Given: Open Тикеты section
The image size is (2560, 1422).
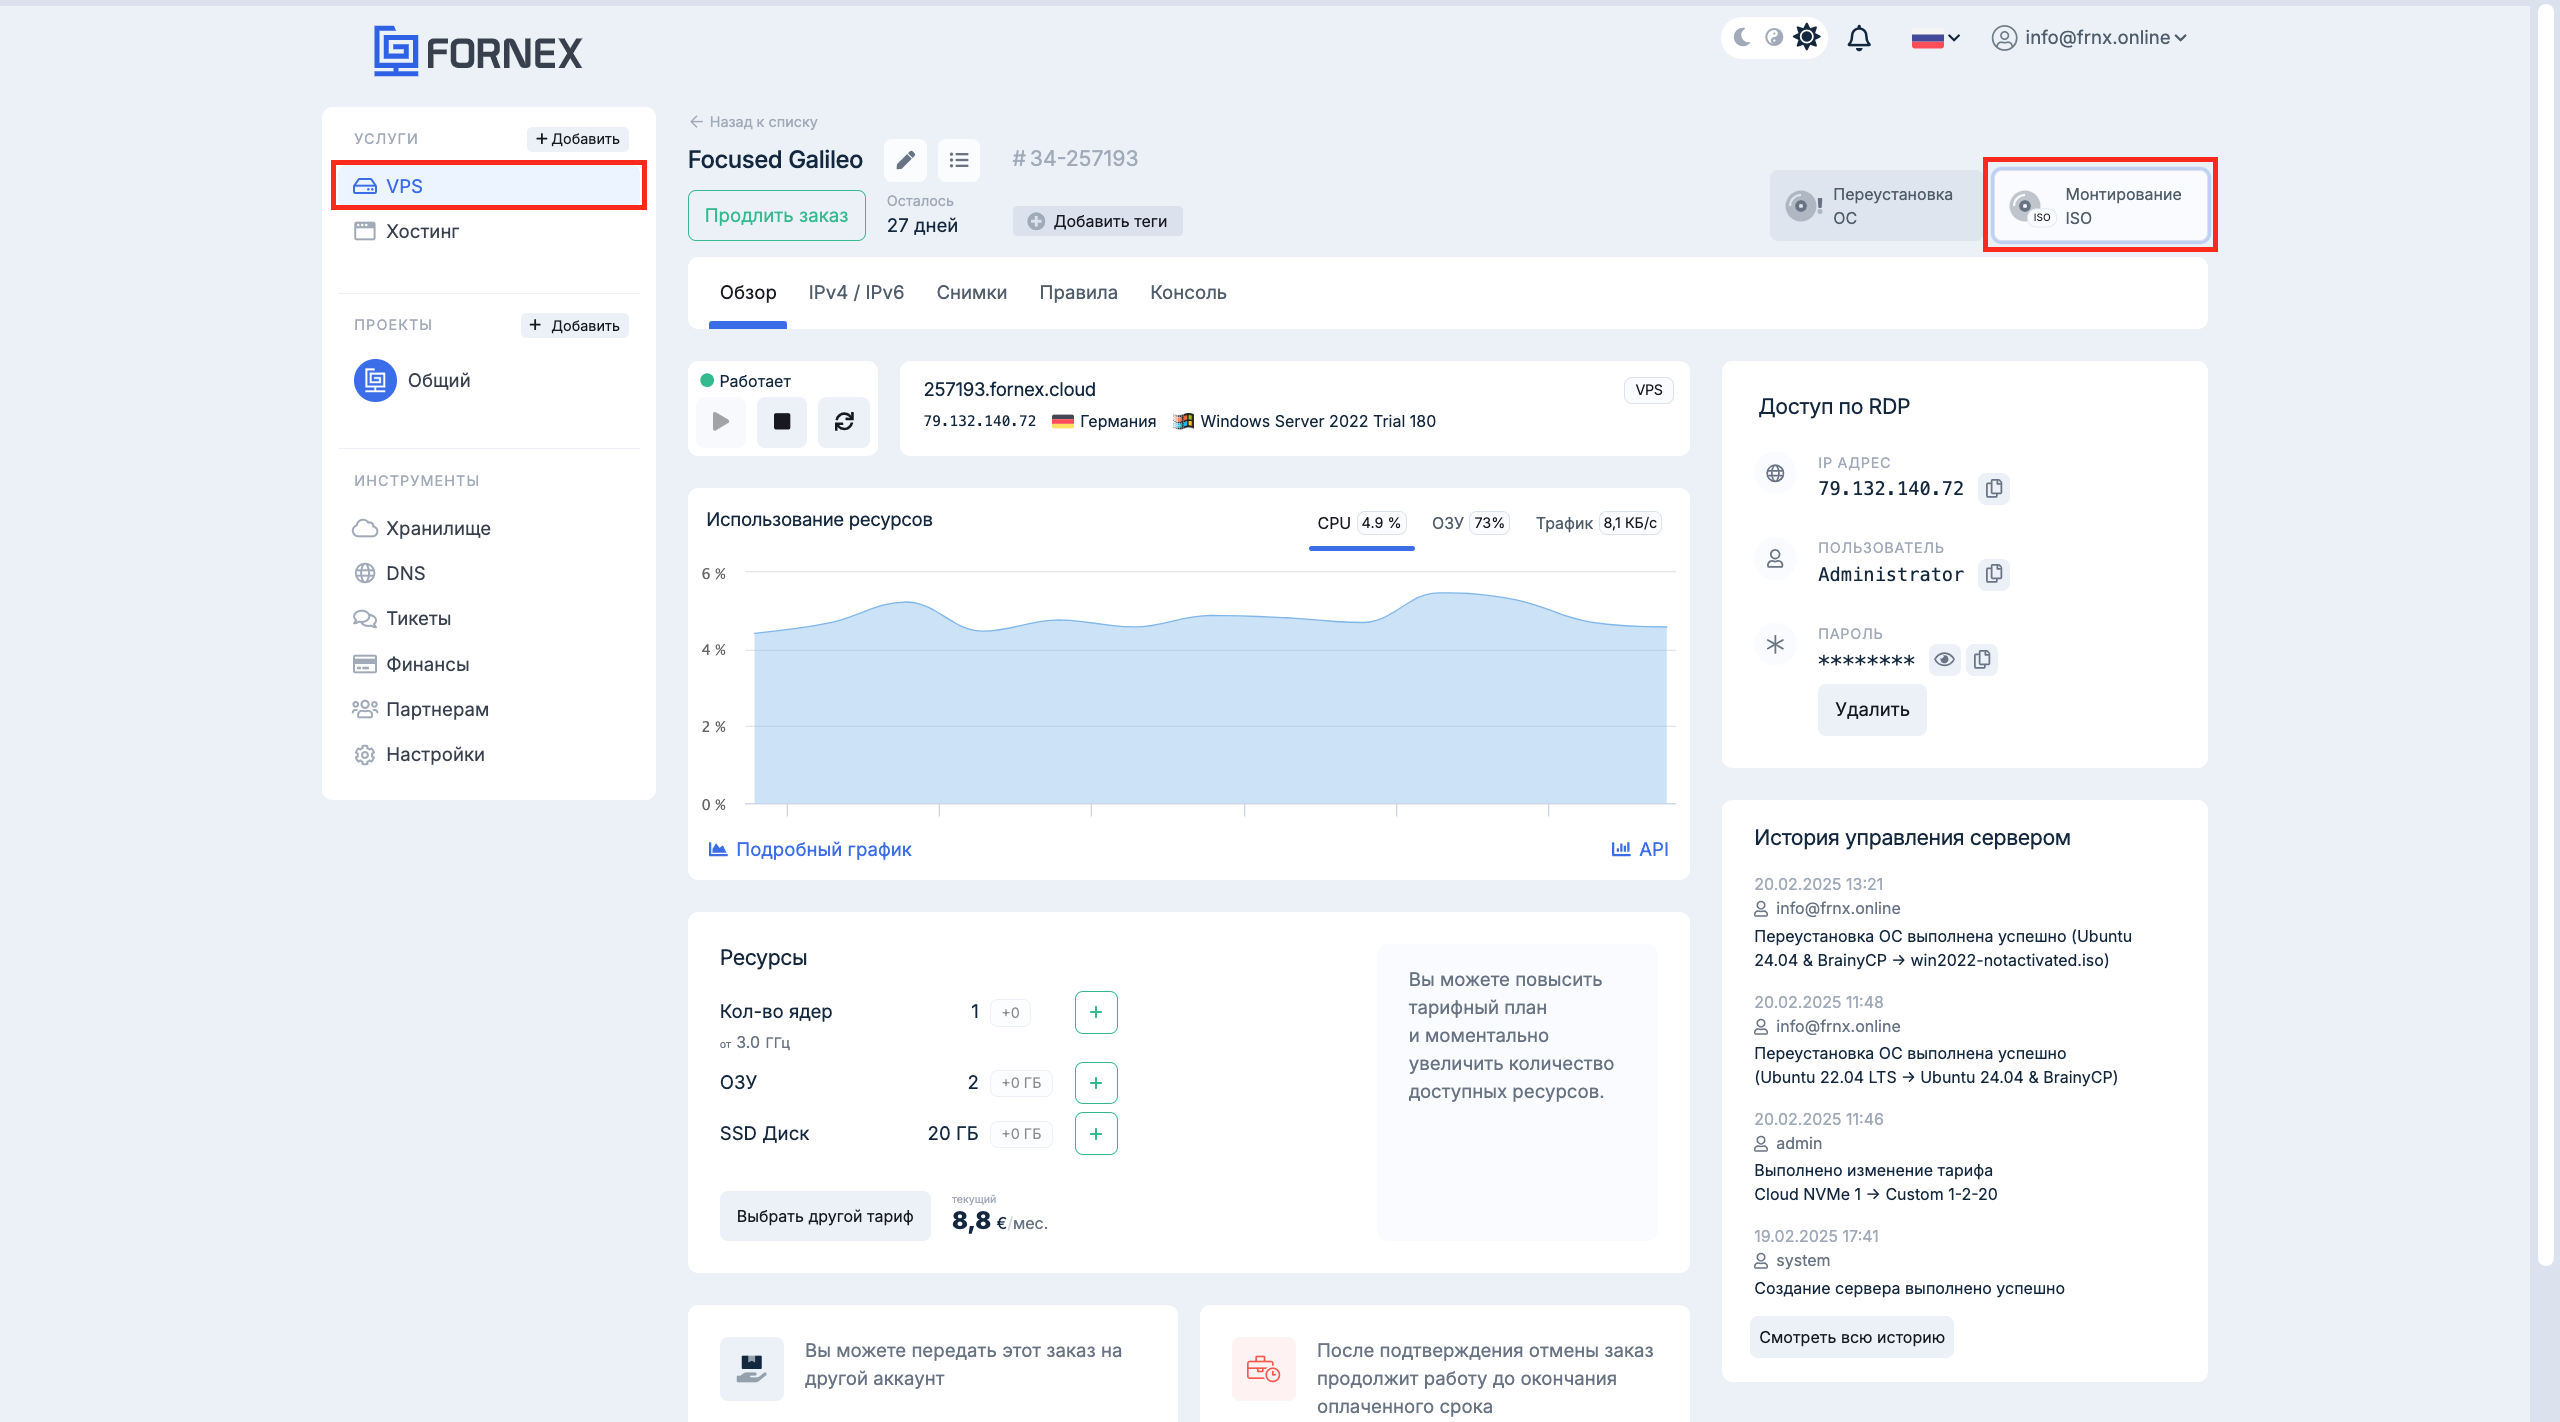Looking at the screenshot, I should coord(402,618).
